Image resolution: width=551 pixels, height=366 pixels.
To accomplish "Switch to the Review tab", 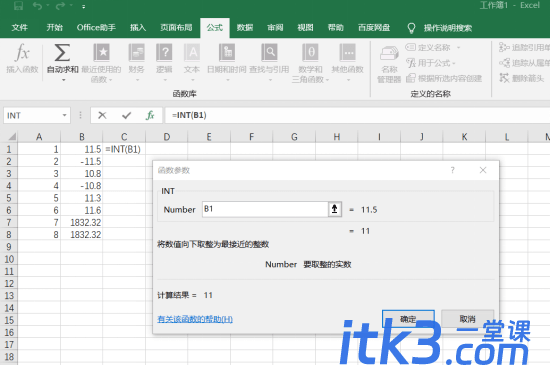I will coord(275,28).
